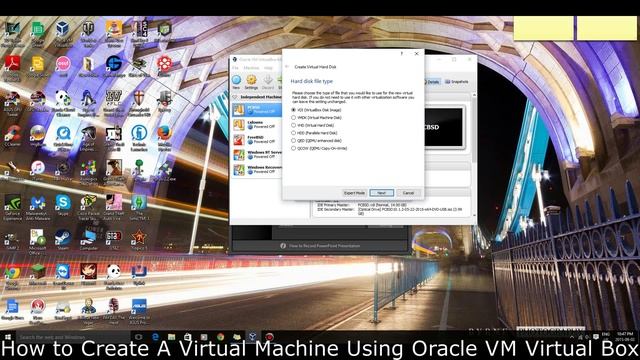
Task: Select the FreeBSD virtual machine entry
Action: pyautogui.click(x=257, y=140)
